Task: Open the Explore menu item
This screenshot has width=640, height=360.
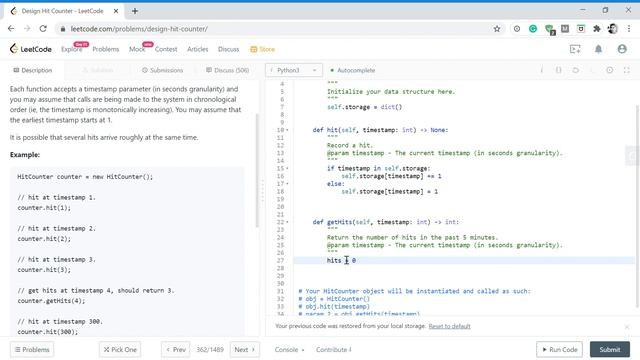Action: point(71,49)
